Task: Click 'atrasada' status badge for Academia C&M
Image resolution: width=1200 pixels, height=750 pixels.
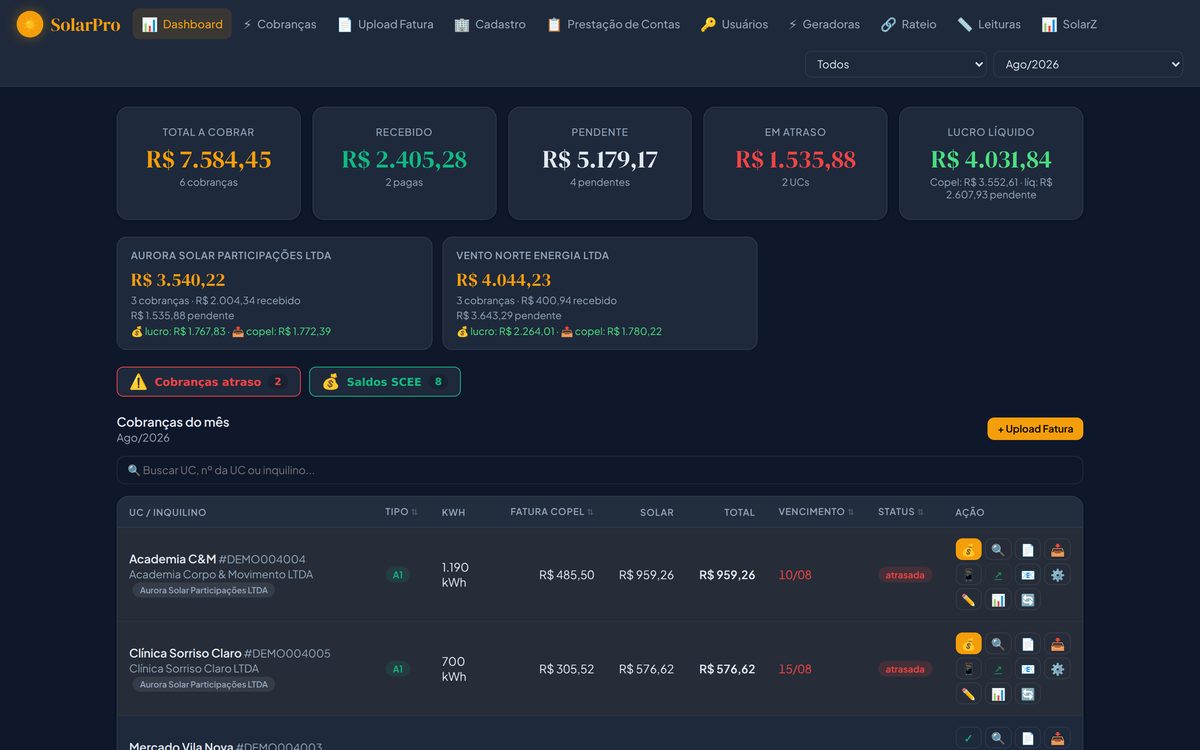Action: 905,575
